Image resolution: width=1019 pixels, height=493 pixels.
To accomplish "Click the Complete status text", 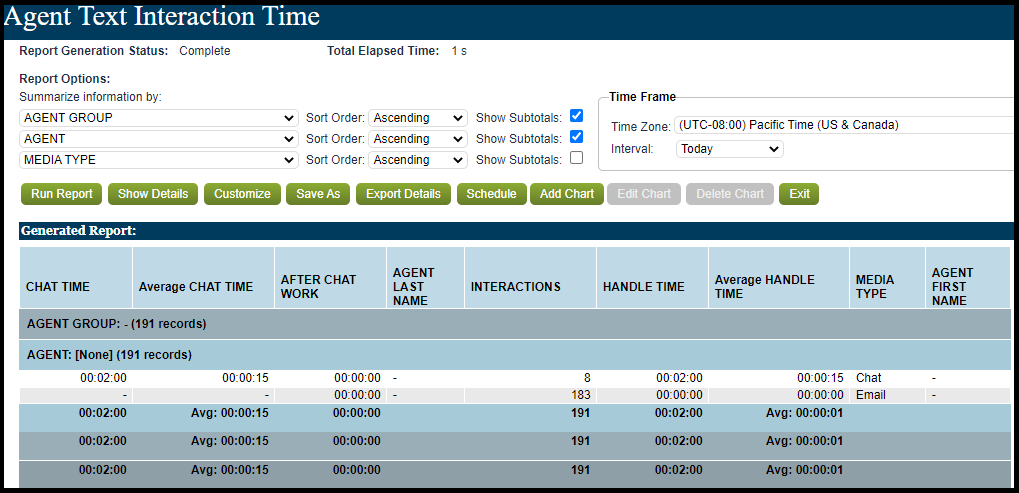I will (205, 51).
